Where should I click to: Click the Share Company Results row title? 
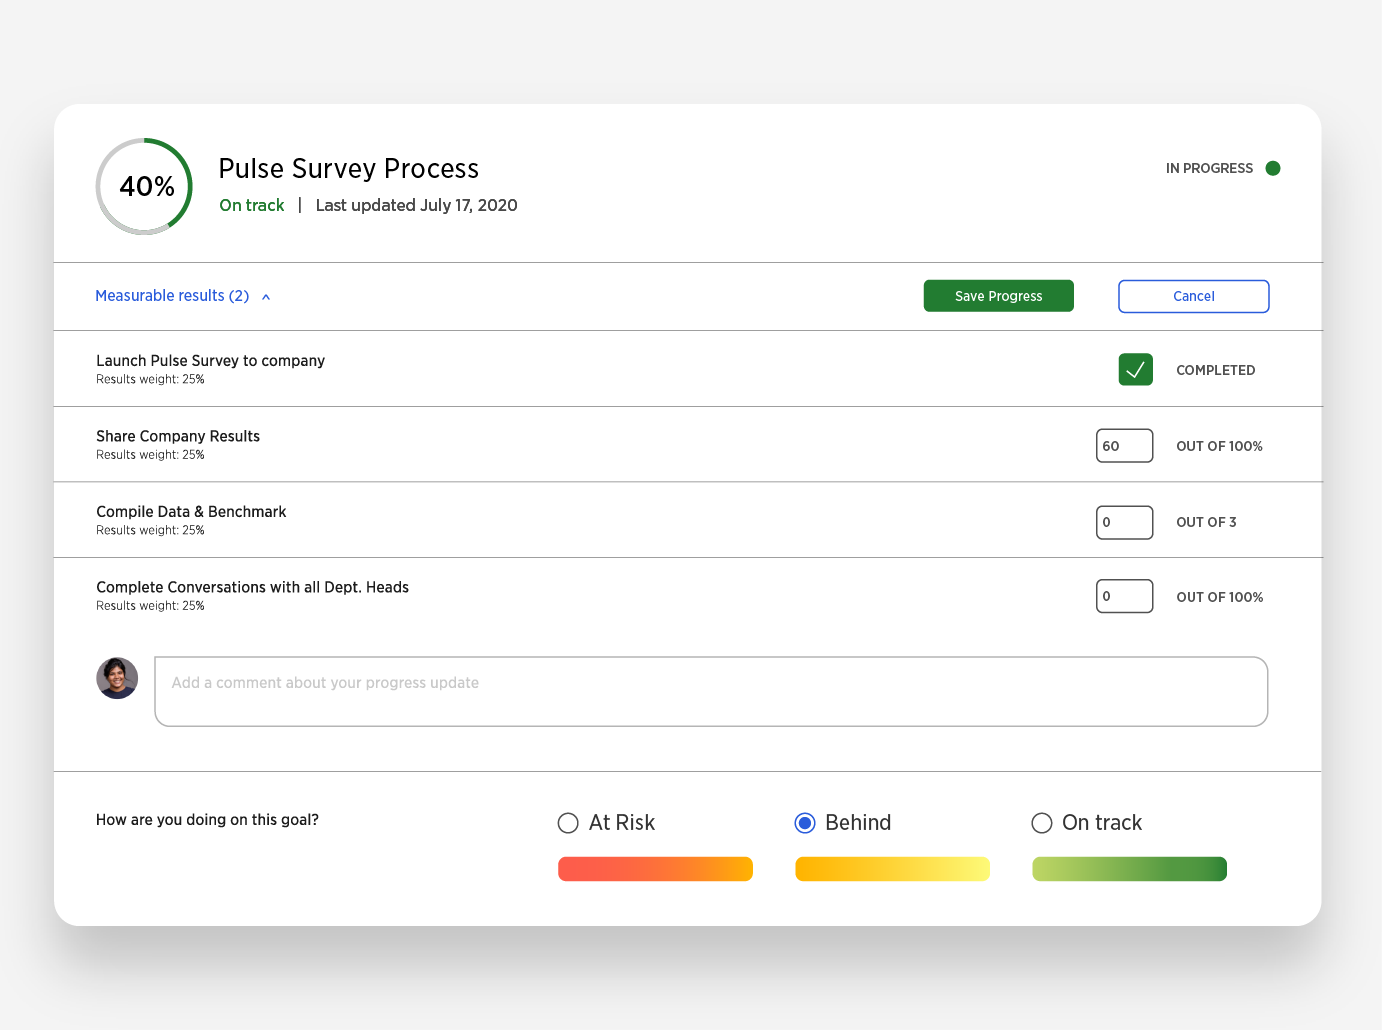(178, 436)
